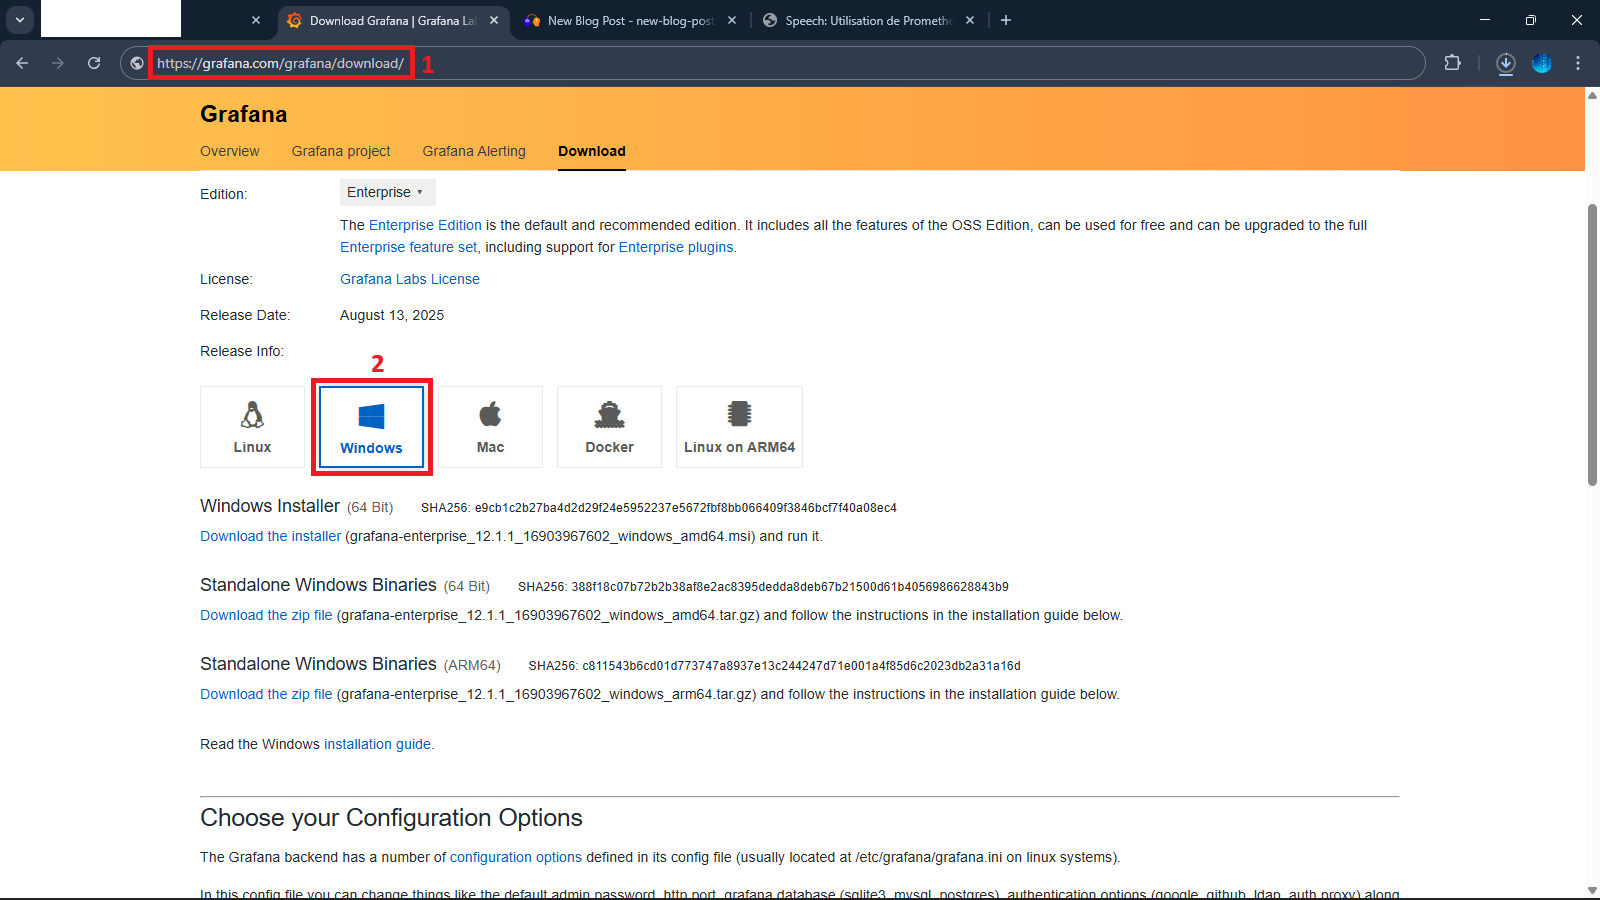
Task: Open the Windows installation guide link
Action: [377, 744]
